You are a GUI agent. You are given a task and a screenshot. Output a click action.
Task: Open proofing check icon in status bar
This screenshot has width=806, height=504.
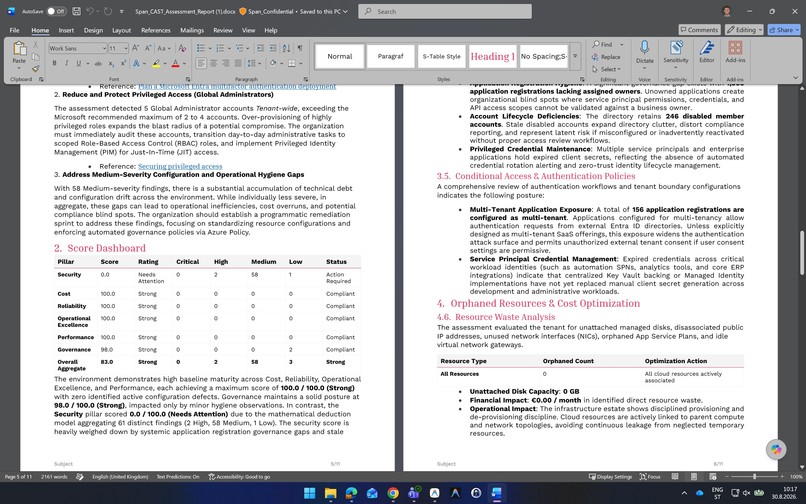click(80, 477)
